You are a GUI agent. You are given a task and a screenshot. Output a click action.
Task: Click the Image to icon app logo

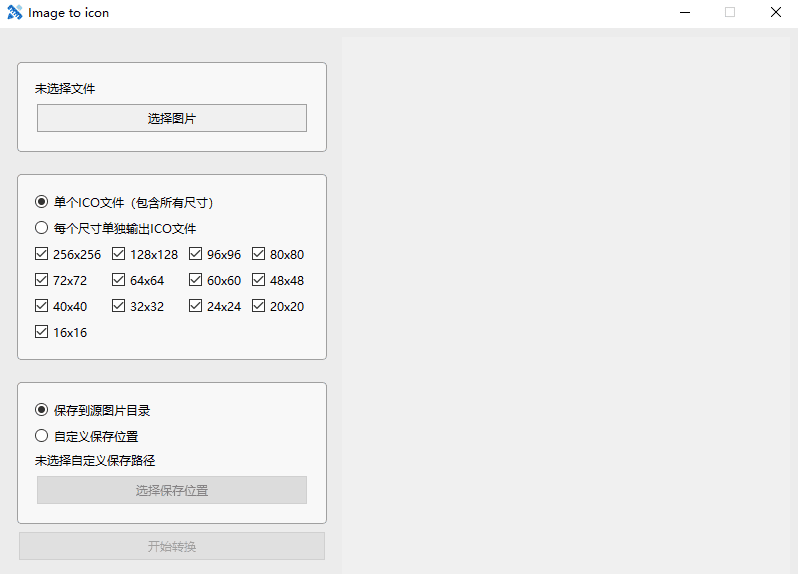pyautogui.click(x=15, y=12)
